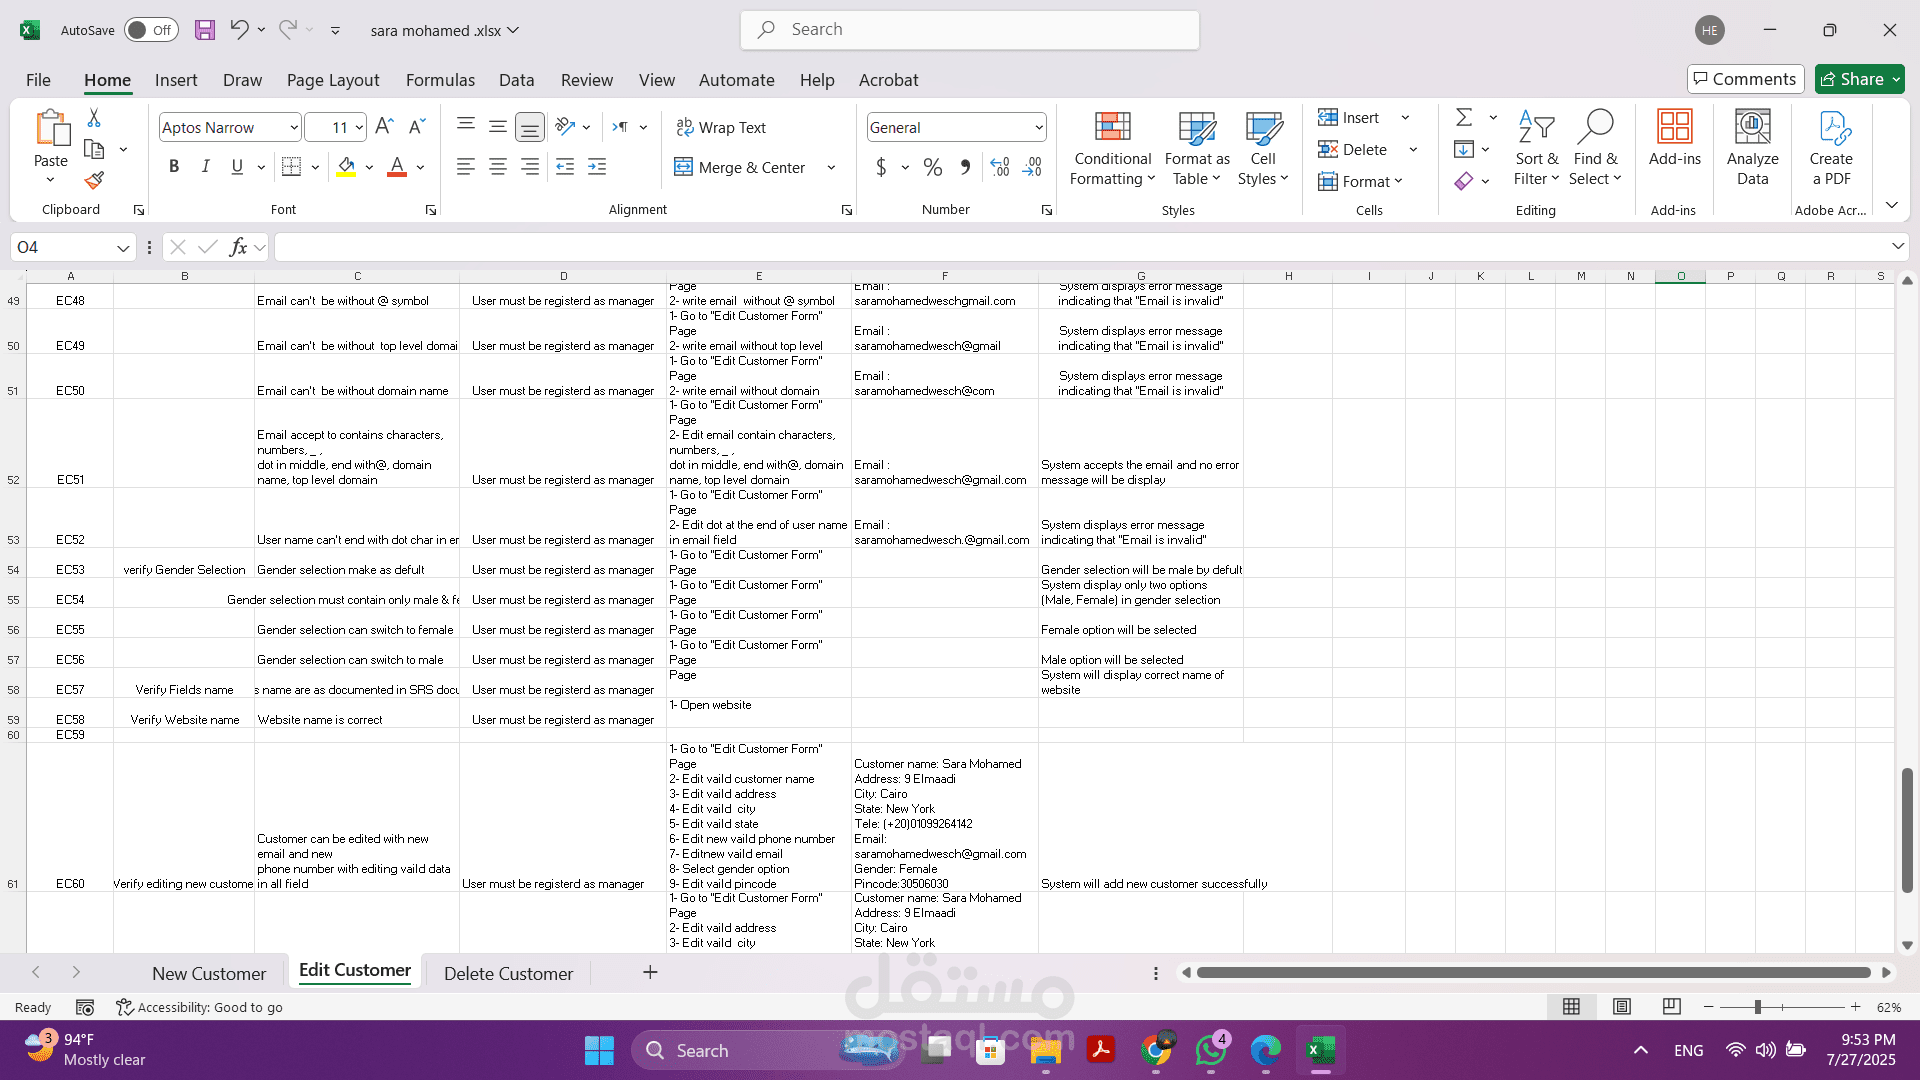Click the Format Painter brush icon
Image resolution: width=1920 pixels, height=1080 pixels.
click(94, 181)
